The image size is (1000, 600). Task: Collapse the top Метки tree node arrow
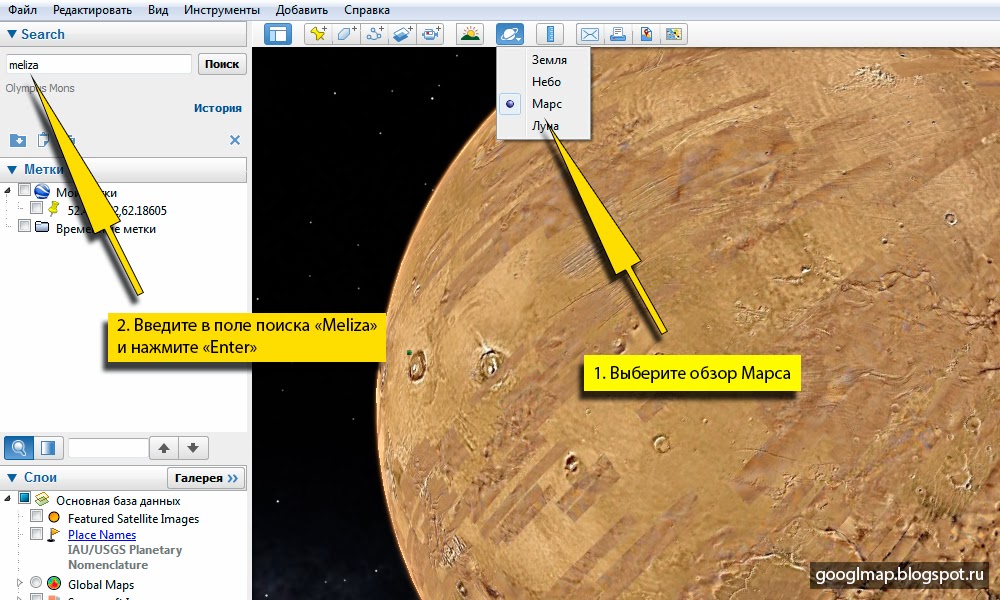8,191
